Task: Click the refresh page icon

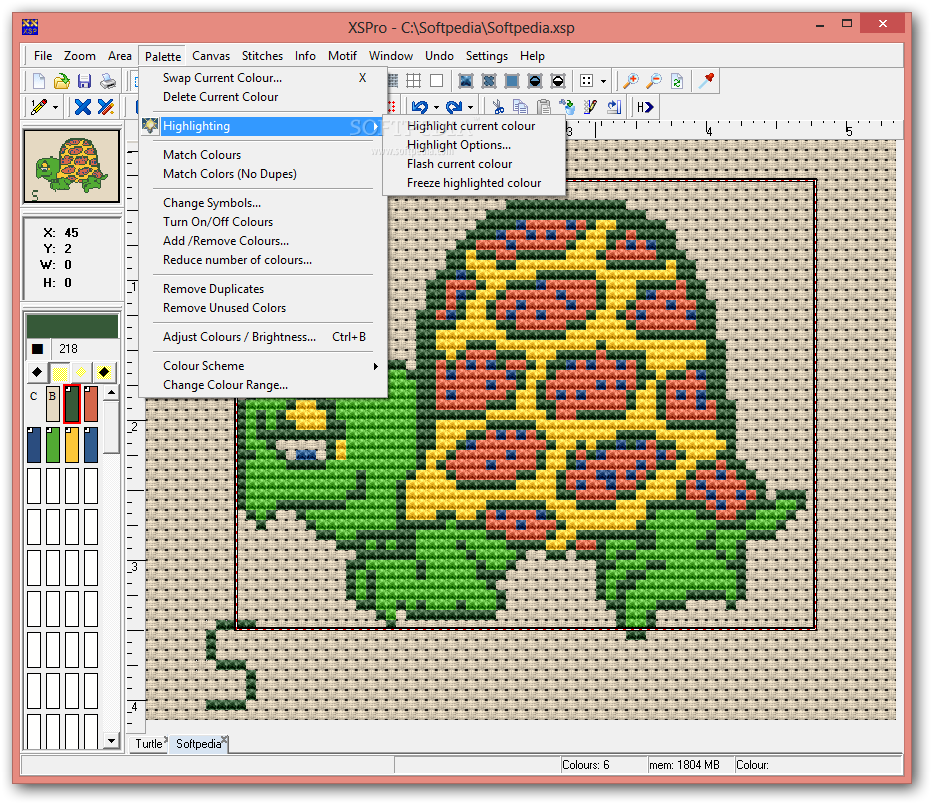Action: pos(676,81)
